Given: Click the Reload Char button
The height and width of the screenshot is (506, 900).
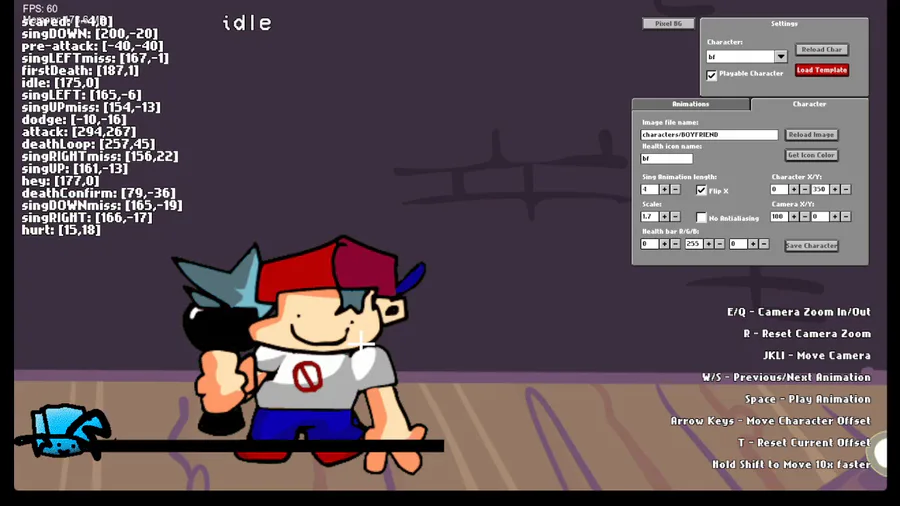Looking at the screenshot, I should pyautogui.click(x=822, y=49).
